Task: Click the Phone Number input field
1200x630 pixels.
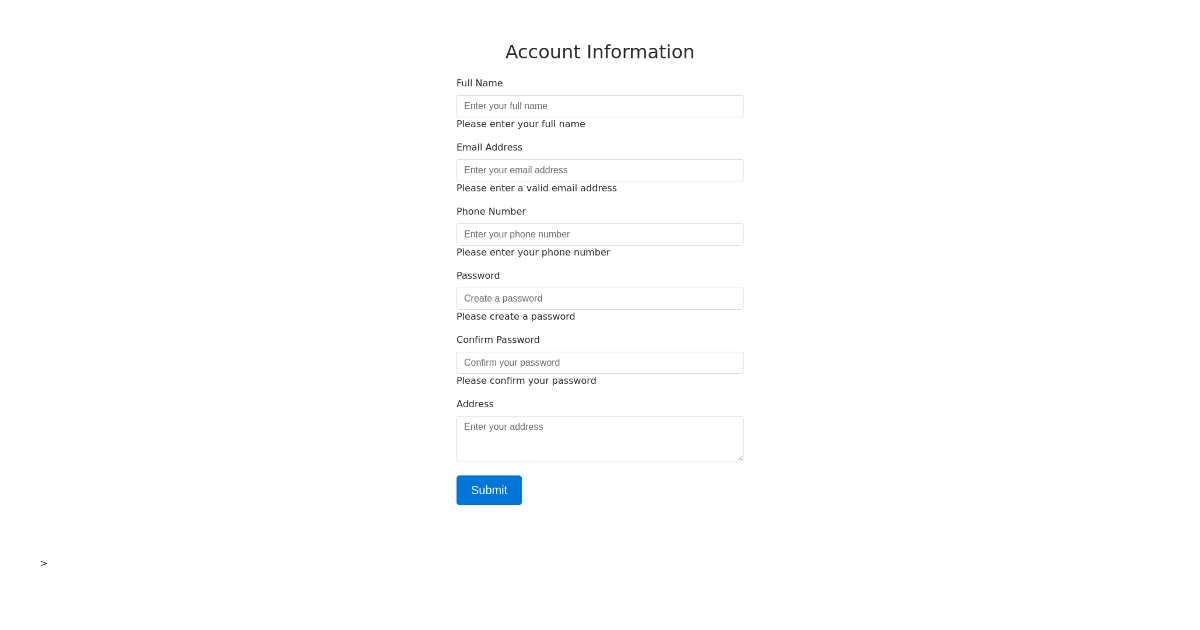Action: (x=600, y=234)
